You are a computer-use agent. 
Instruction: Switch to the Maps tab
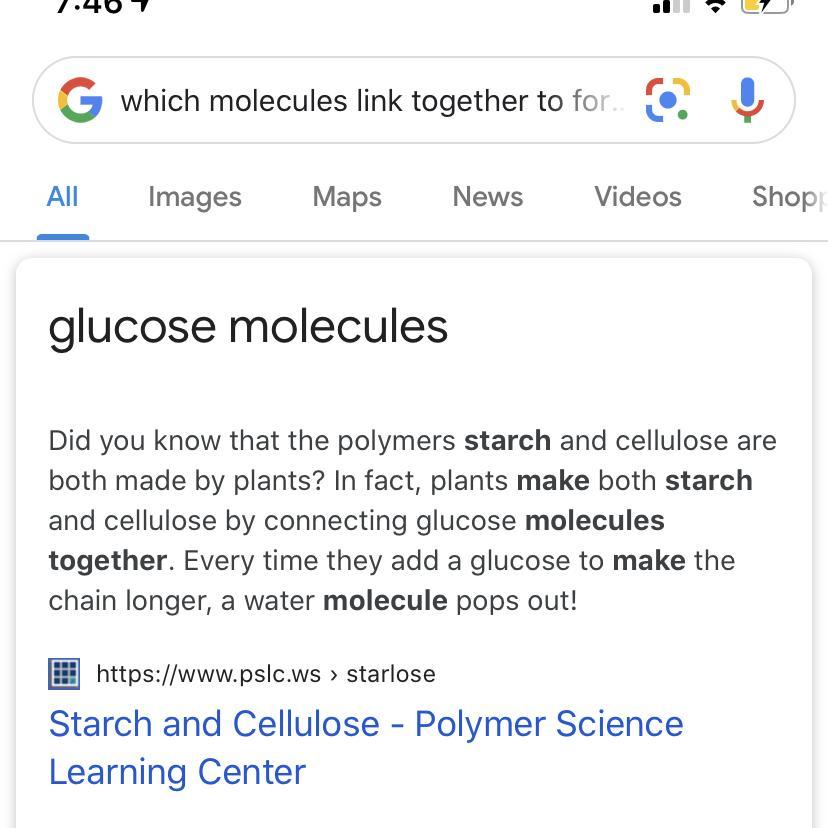347,196
